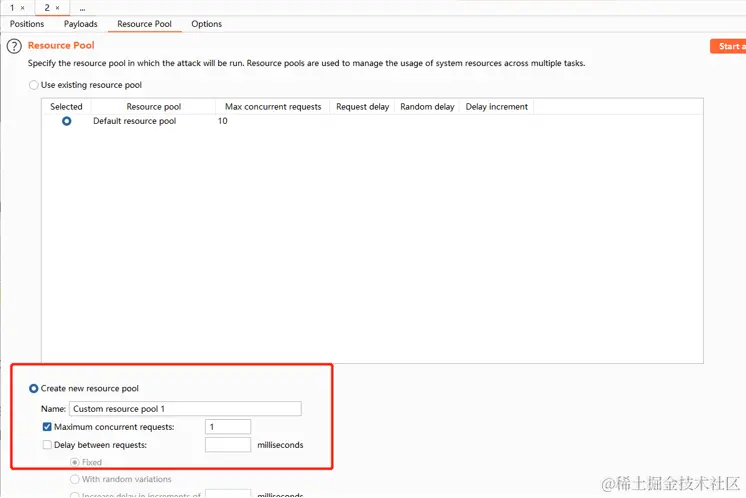The image size is (746, 498).
Task: Choose the Use existing resource pool option
Action: [35, 86]
